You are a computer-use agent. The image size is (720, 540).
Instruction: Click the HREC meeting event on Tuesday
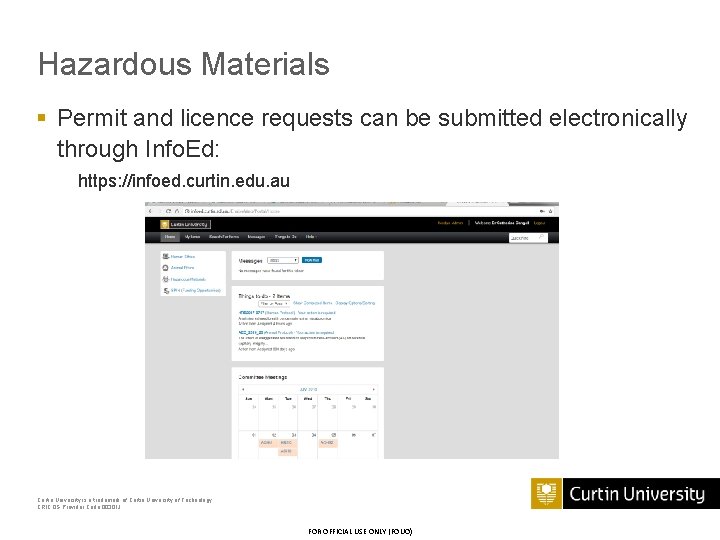click(x=287, y=443)
